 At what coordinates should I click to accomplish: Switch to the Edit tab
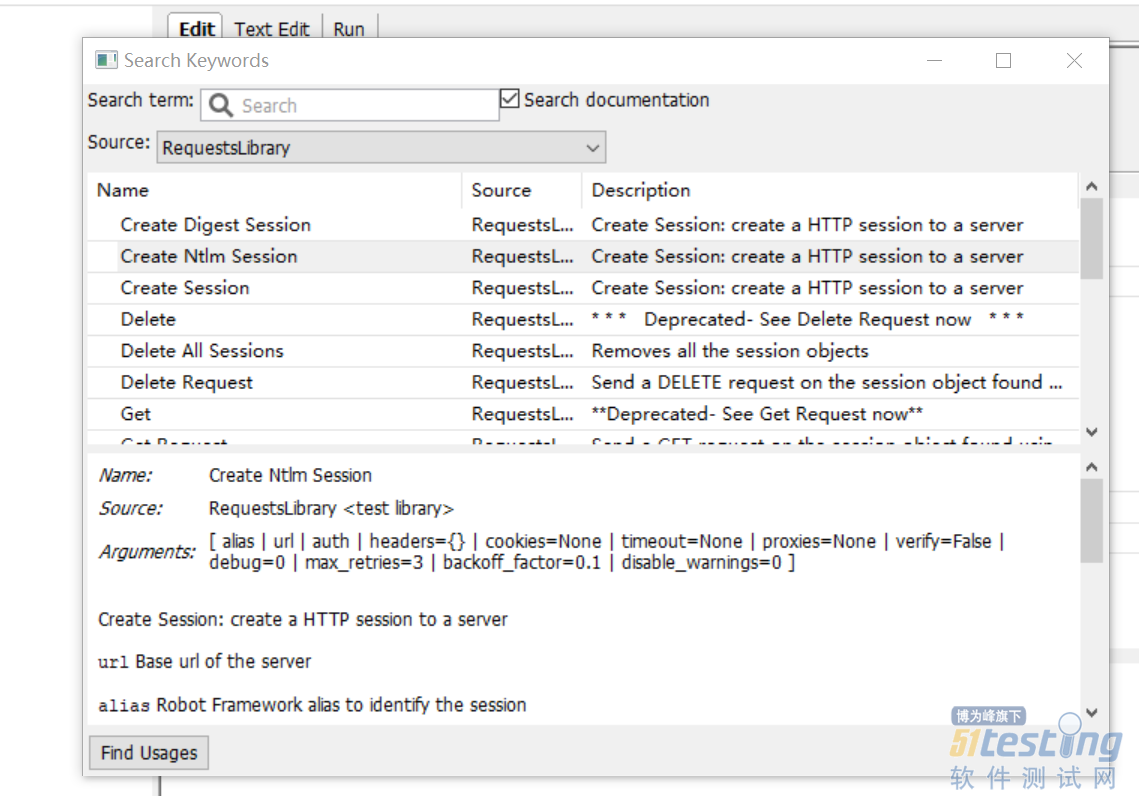click(x=196, y=29)
